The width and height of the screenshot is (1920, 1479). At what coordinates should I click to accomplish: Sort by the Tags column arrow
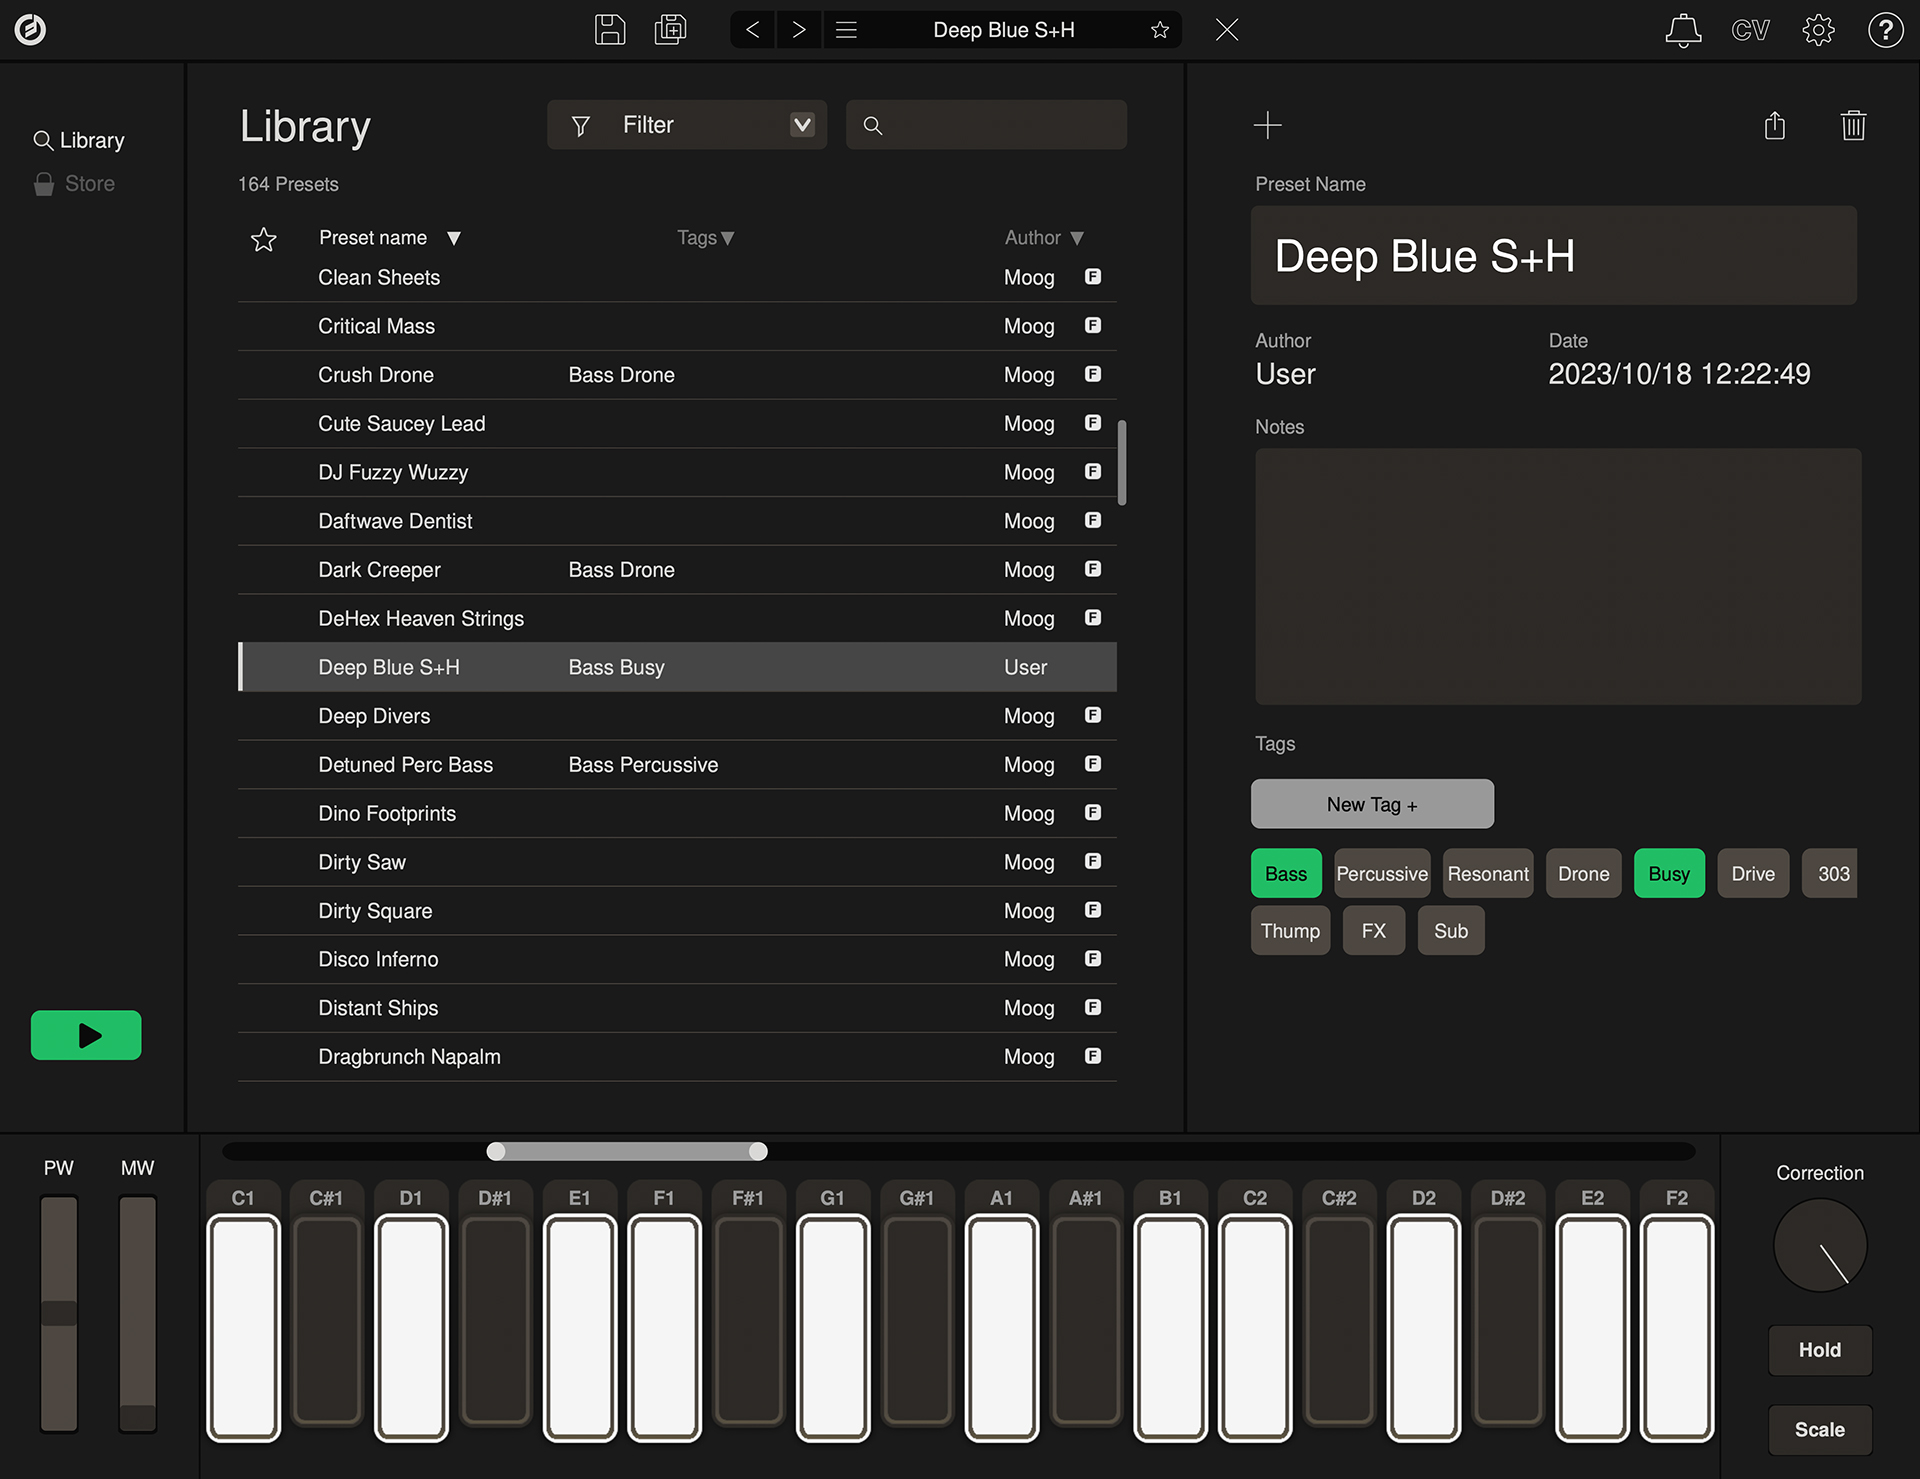(x=728, y=238)
